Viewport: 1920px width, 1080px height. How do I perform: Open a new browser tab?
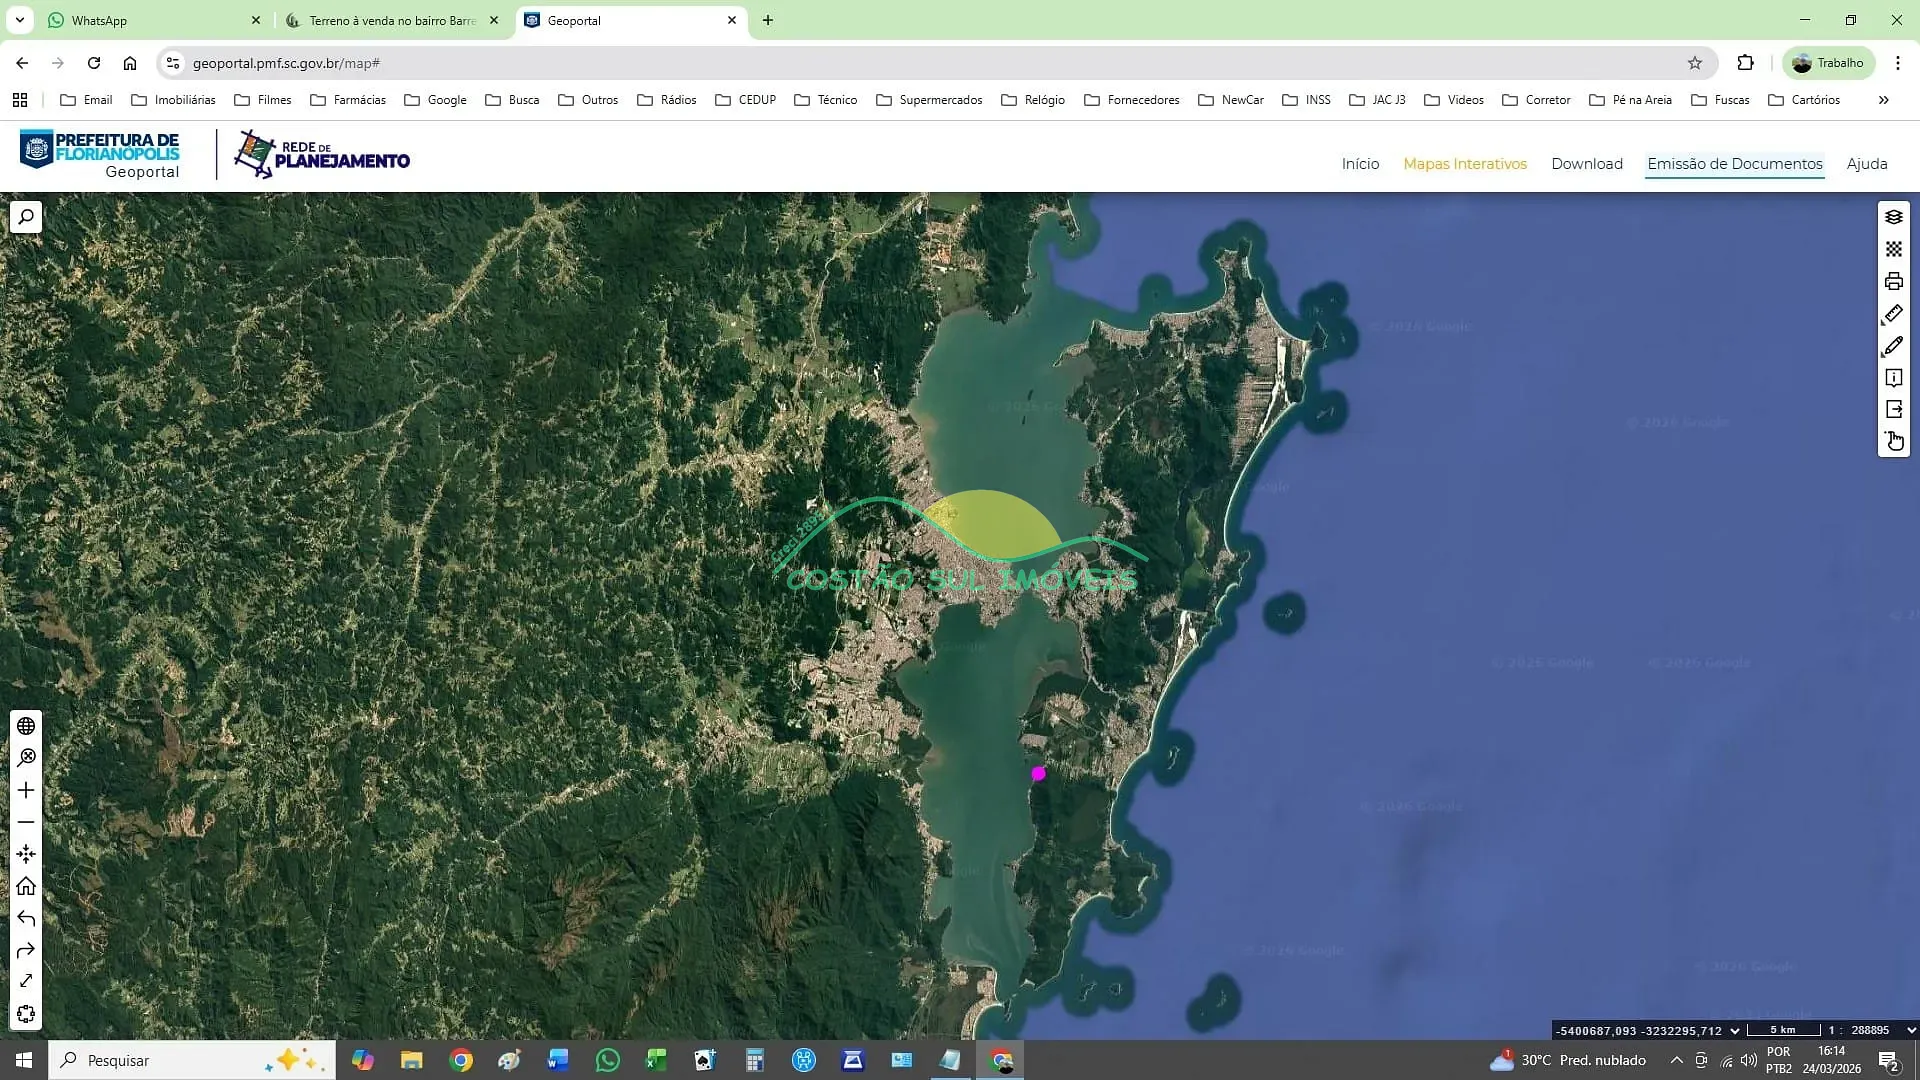click(768, 20)
